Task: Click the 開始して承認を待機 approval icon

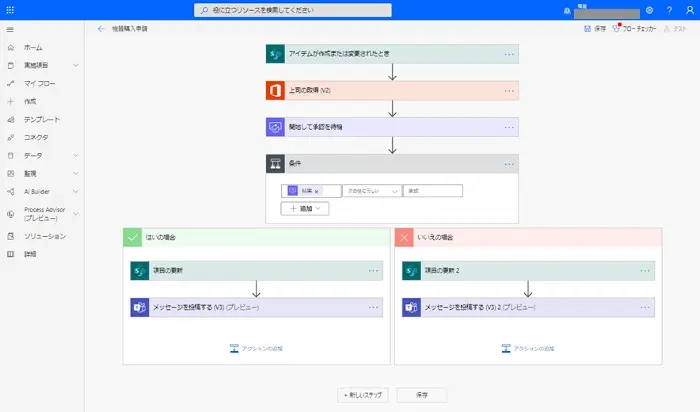Action: click(275, 127)
